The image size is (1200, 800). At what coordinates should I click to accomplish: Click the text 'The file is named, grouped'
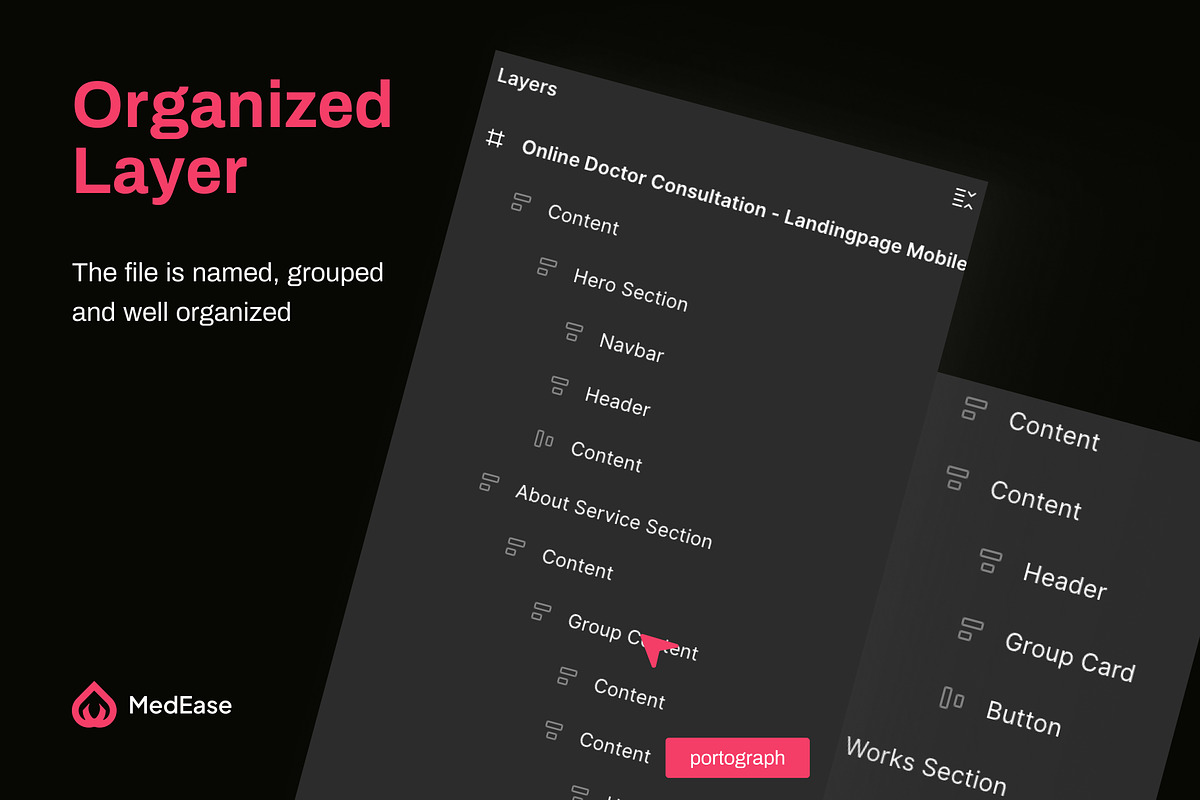coord(228,272)
